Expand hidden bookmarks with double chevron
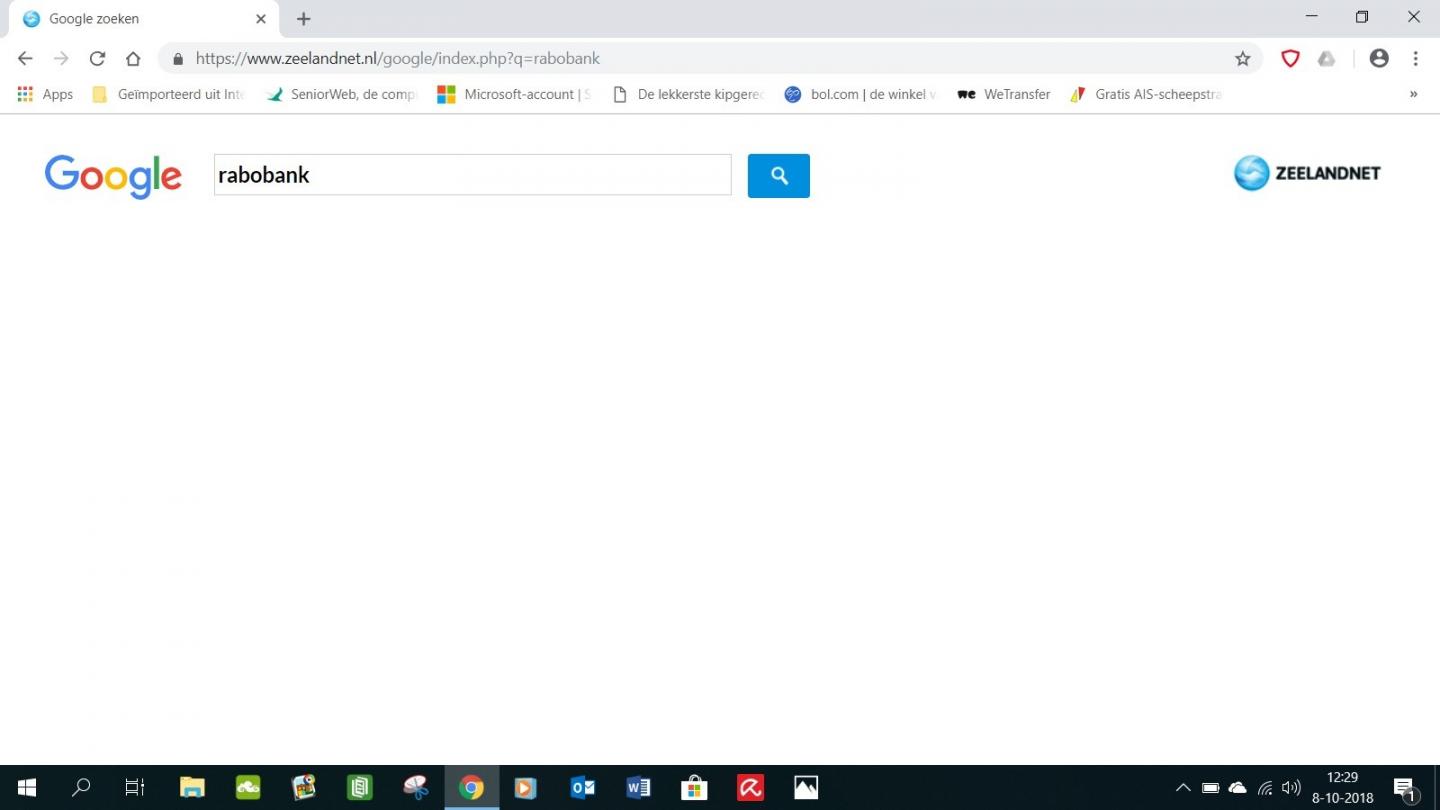Viewport: 1440px width, 810px height. (1413, 94)
